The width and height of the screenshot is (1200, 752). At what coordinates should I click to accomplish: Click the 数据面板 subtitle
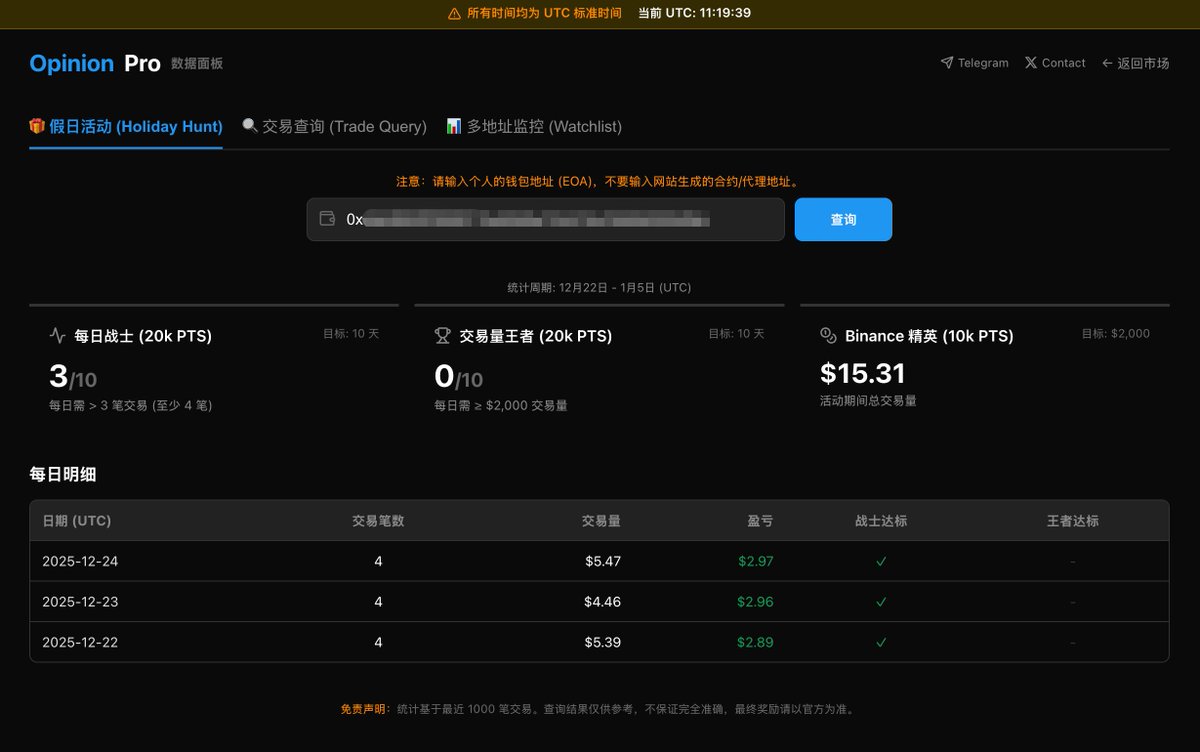[197, 63]
